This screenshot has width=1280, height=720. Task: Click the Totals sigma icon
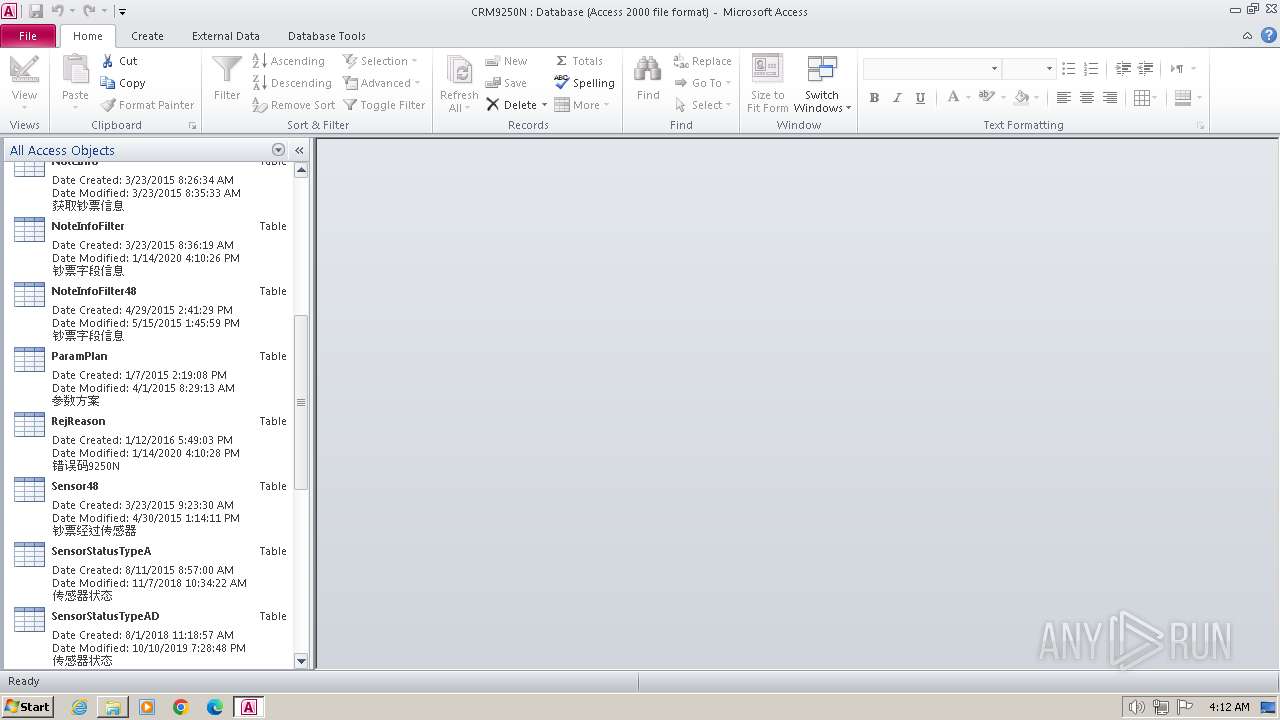coord(562,61)
